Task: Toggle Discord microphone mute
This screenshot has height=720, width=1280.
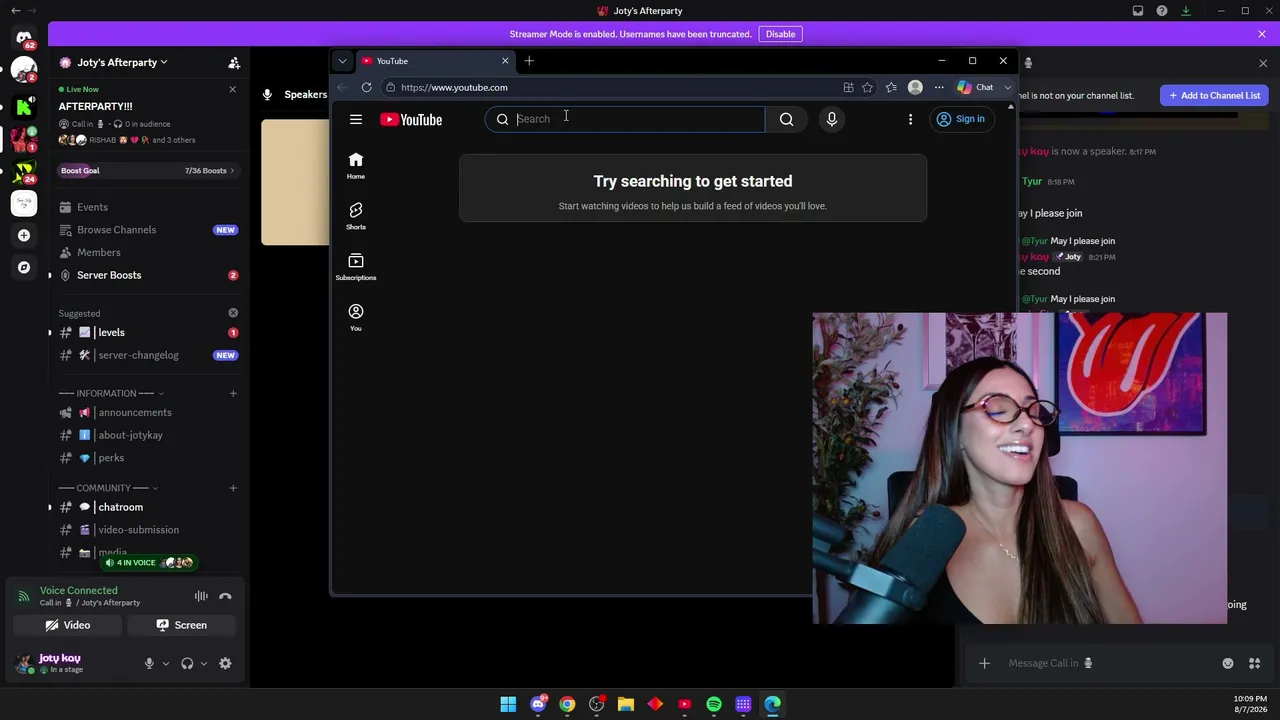Action: click(149, 663)
